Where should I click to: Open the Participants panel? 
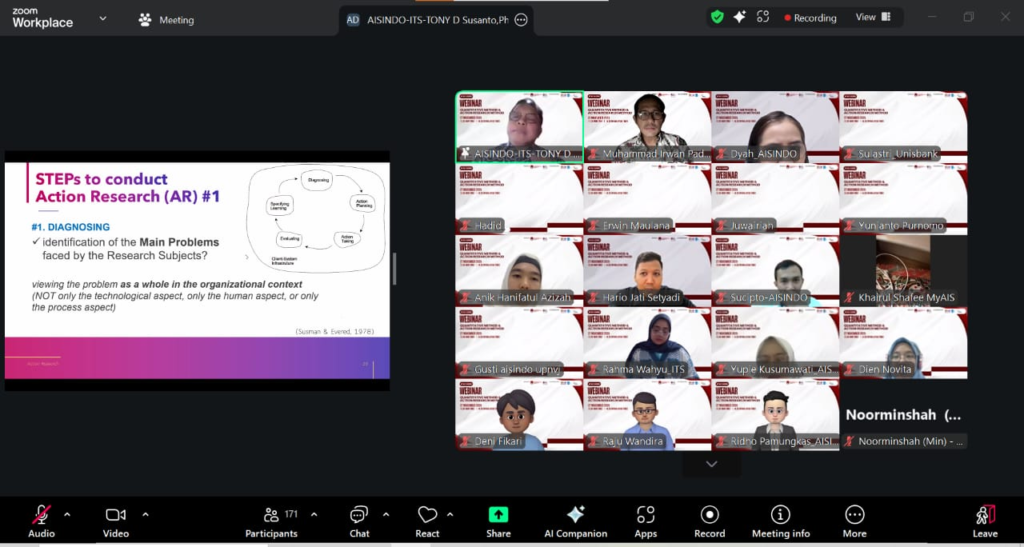[x=271, y=515]
